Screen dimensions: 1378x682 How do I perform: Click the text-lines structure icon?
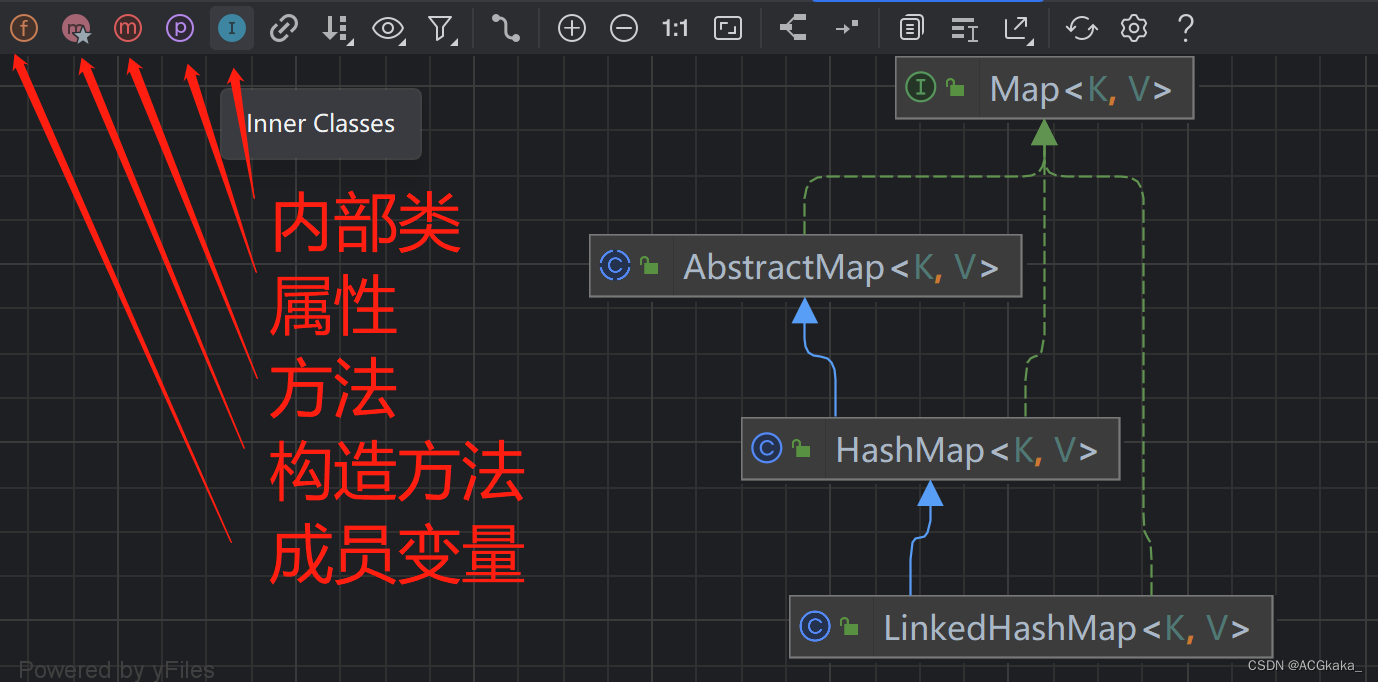(x=964, y=29)
